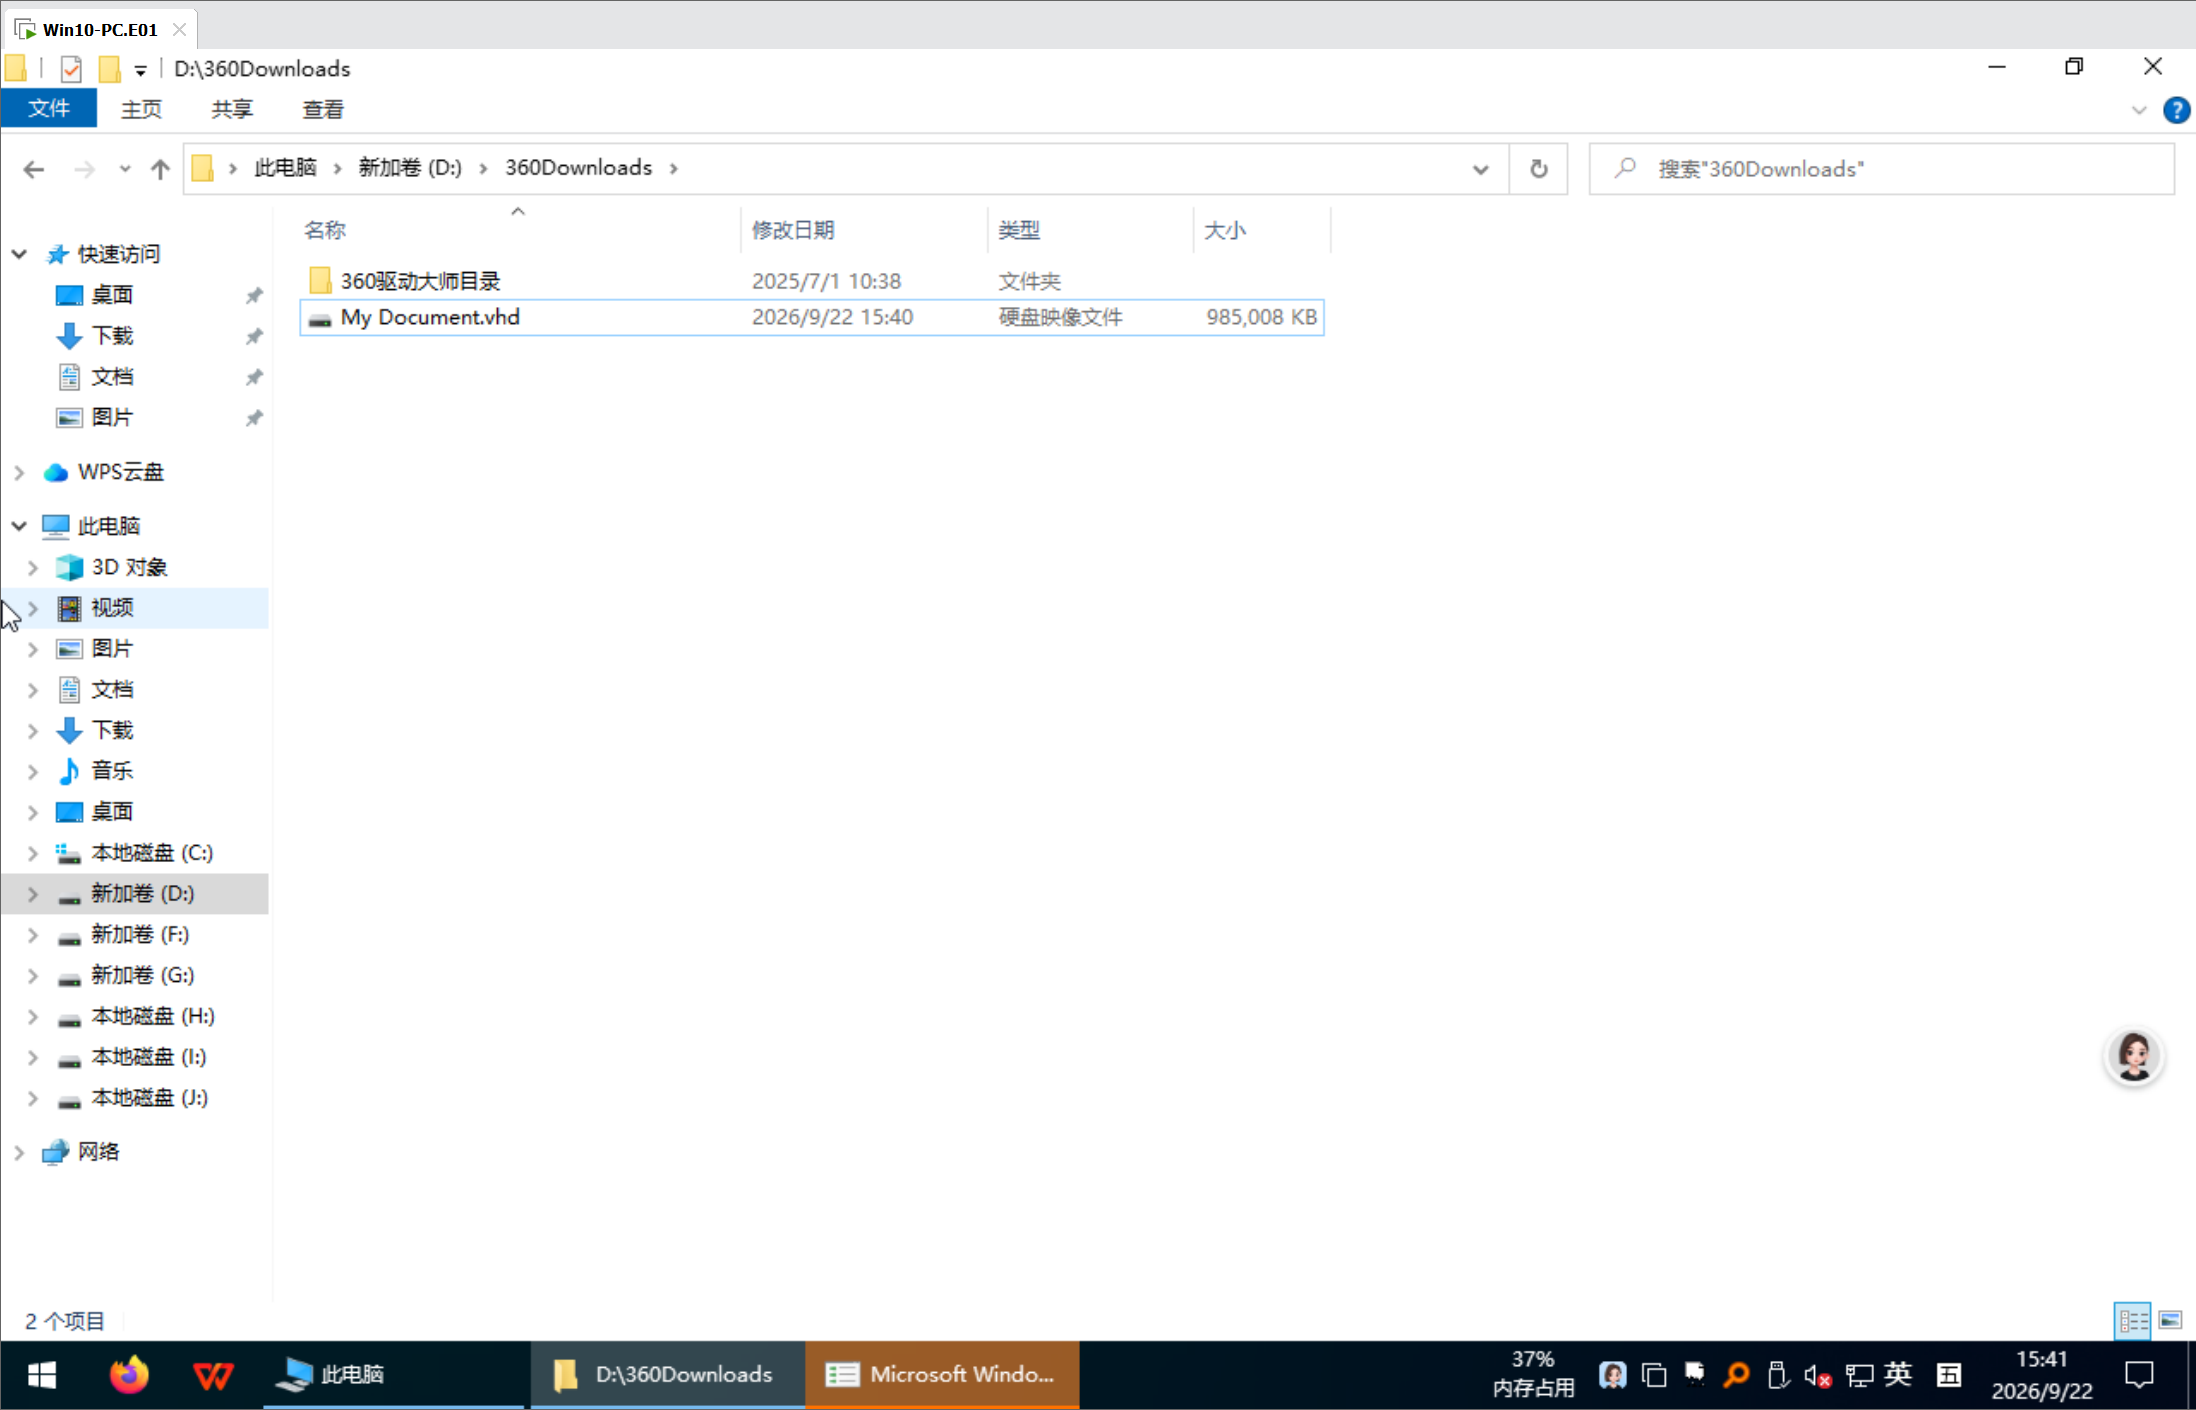The width and height of the screenshot is (2196, 1410).
Task: Open the Windows Start menu
Action: tap(42, 1375)
